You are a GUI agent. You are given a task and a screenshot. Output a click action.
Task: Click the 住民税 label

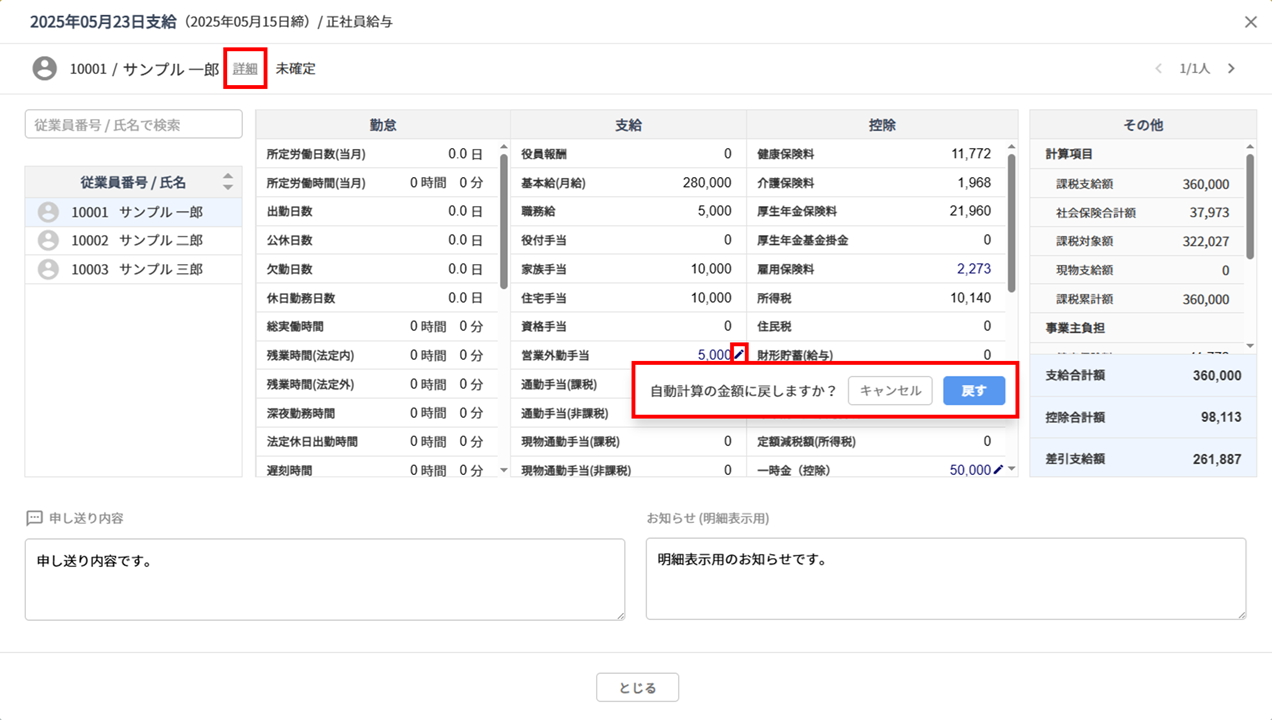(776, 326)
